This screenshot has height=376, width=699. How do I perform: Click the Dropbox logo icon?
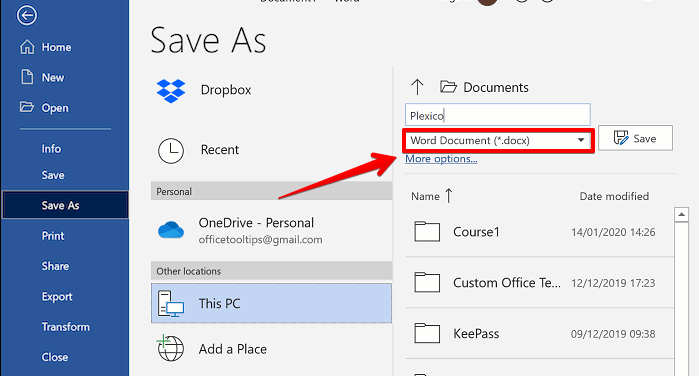[171, 91]
